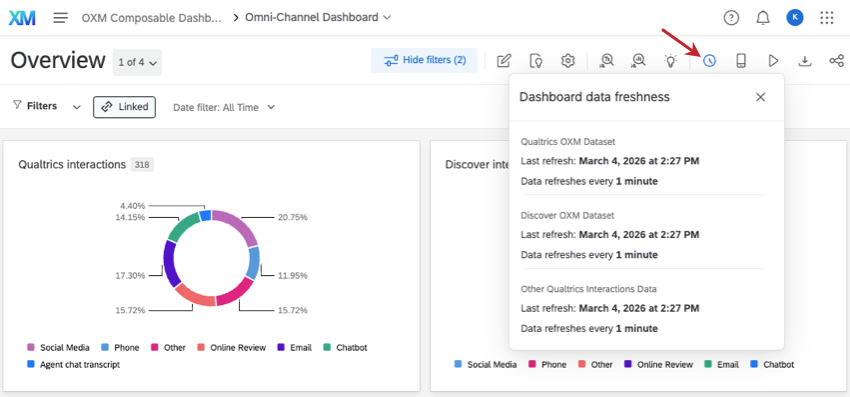Click the XM logo
Screen dimensions: 850x397
(x=22, y=18)
